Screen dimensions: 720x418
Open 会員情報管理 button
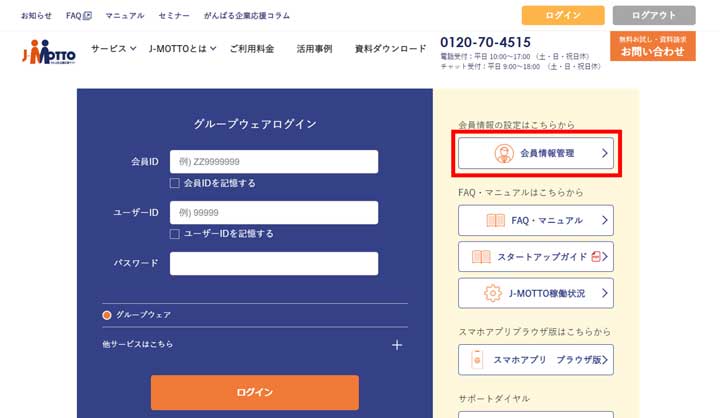536,153
